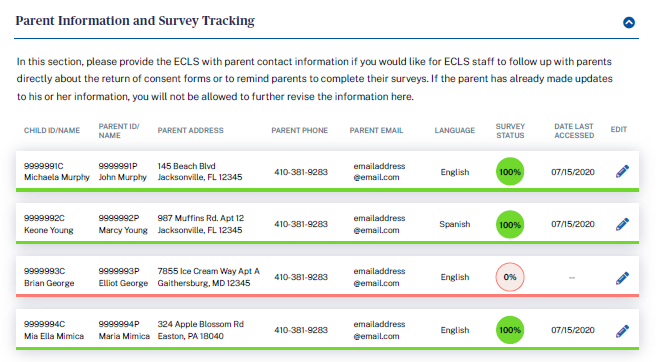Click the pencil icon for Marcy Young's row
Image resolution: width=660 pixels, height=362 pixels.
622,224
